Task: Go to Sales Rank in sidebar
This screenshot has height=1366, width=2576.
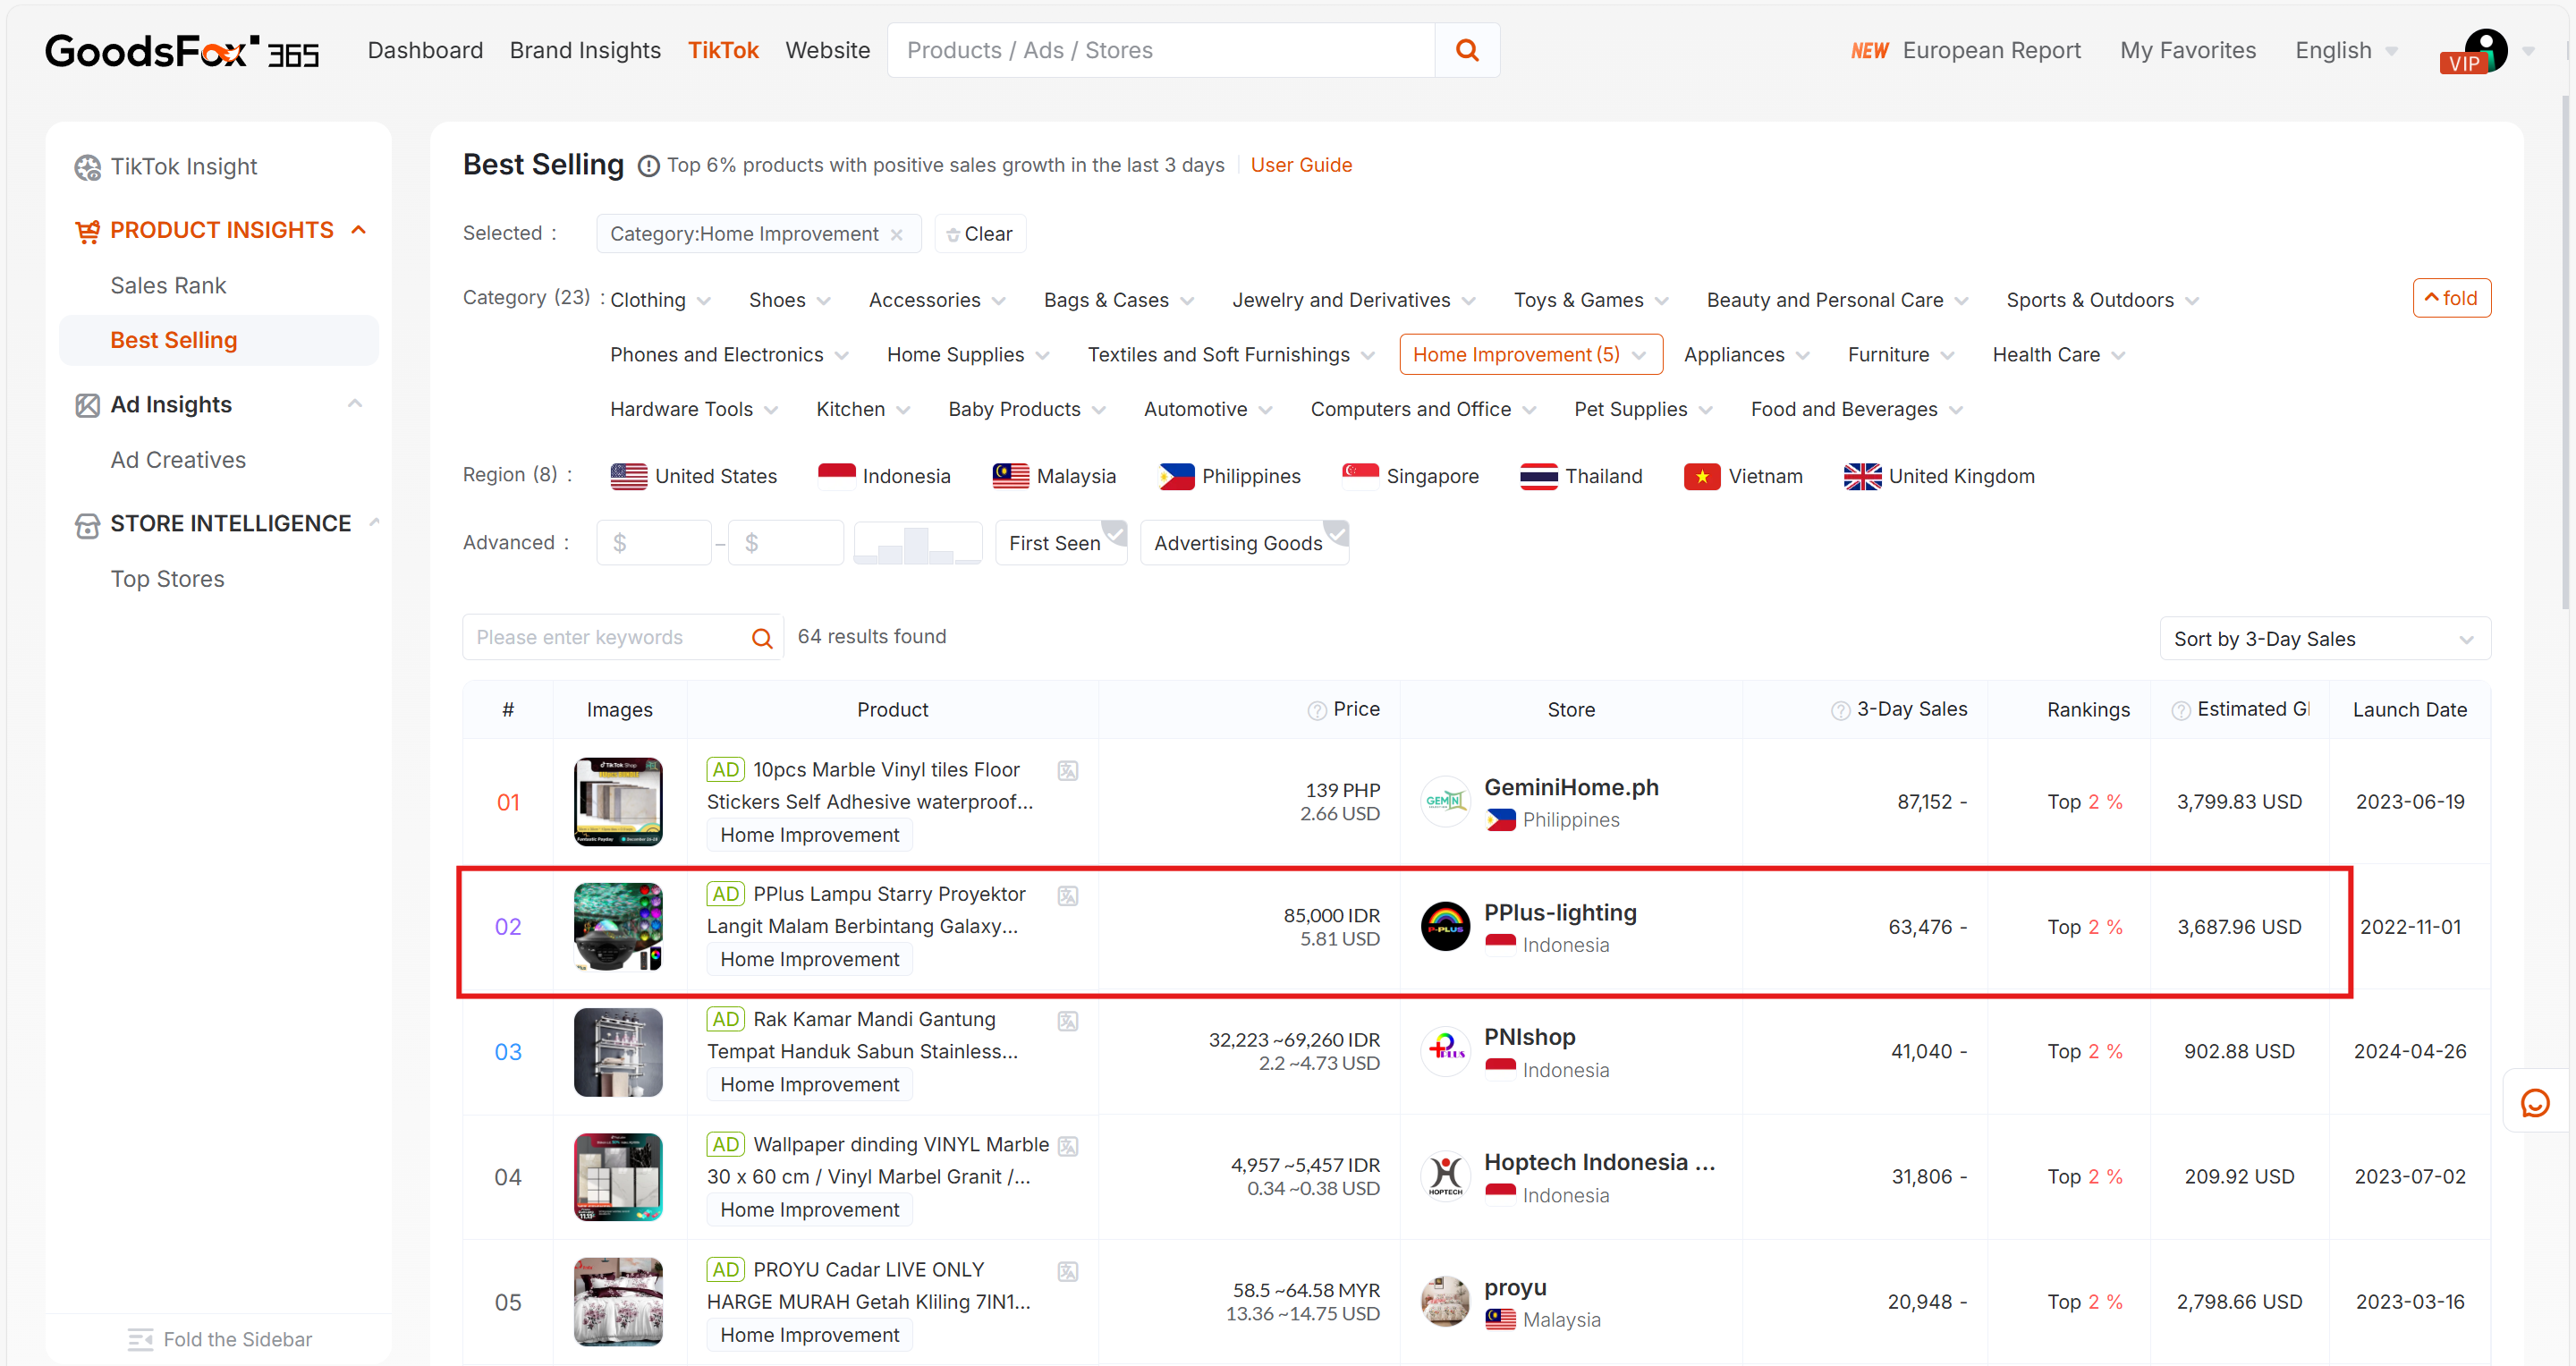Action: [168, 286]
